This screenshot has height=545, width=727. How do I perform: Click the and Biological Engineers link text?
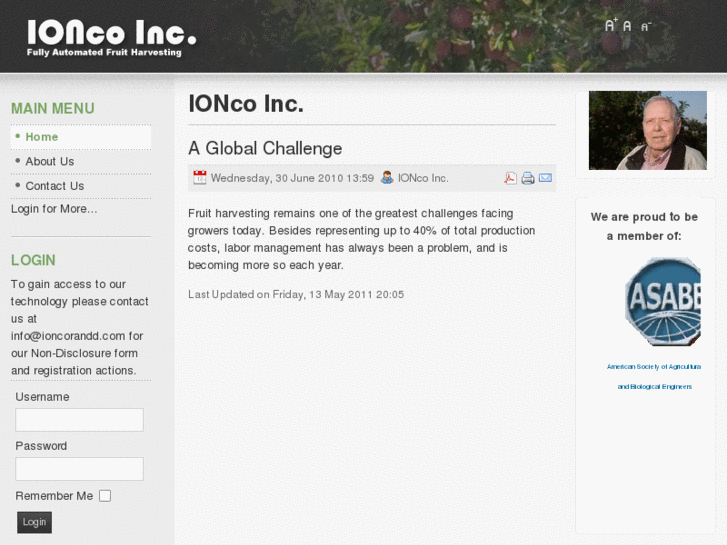click(654, 386)
